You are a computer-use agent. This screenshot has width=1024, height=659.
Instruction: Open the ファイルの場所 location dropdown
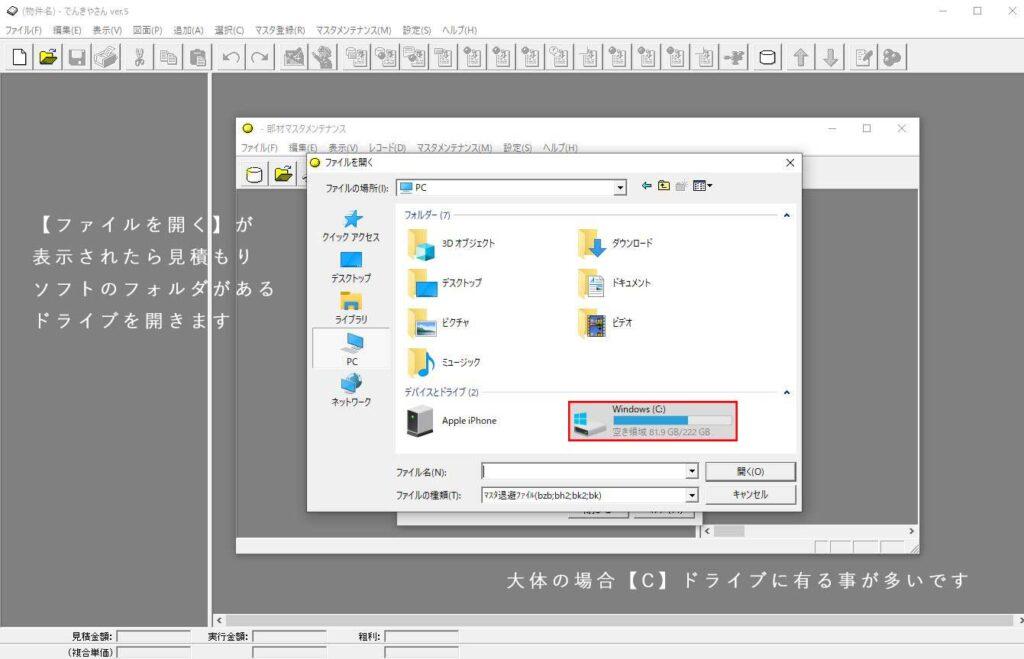pyautogui.click(x=620, y=187)
